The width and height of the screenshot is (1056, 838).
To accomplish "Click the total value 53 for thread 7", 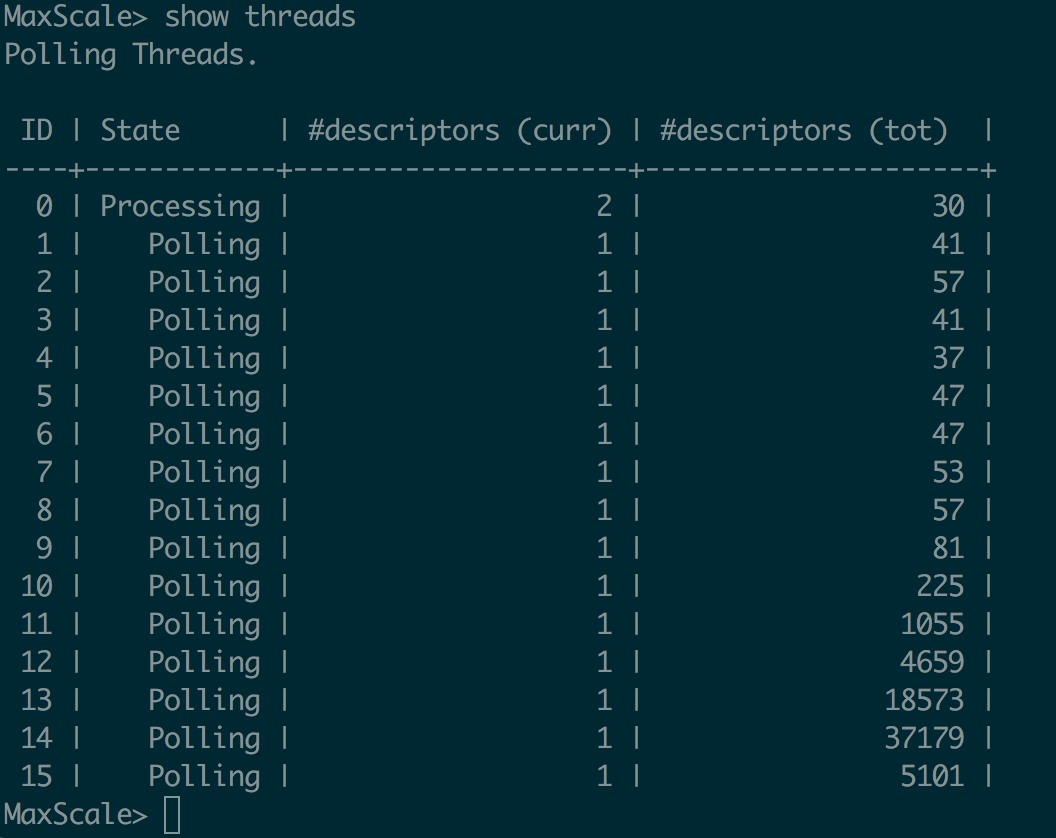I will [948, 472].
